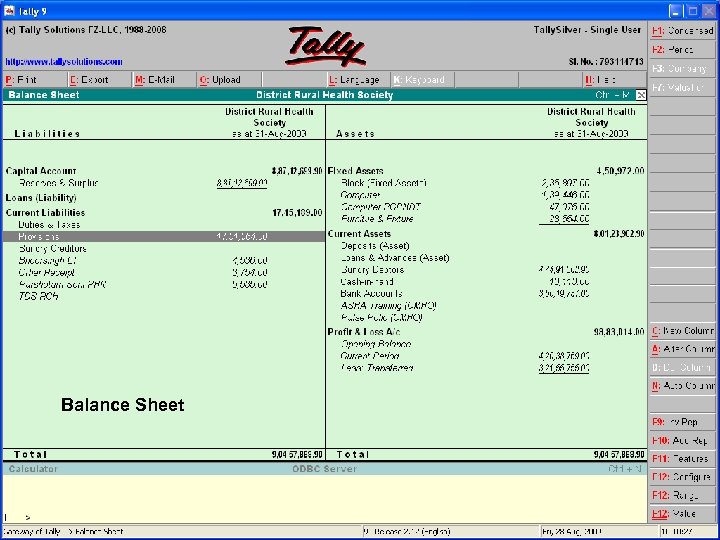Screen dimensions: 720x540
Task: Click the Assets column heading
Action: click(x=355, y=134)
